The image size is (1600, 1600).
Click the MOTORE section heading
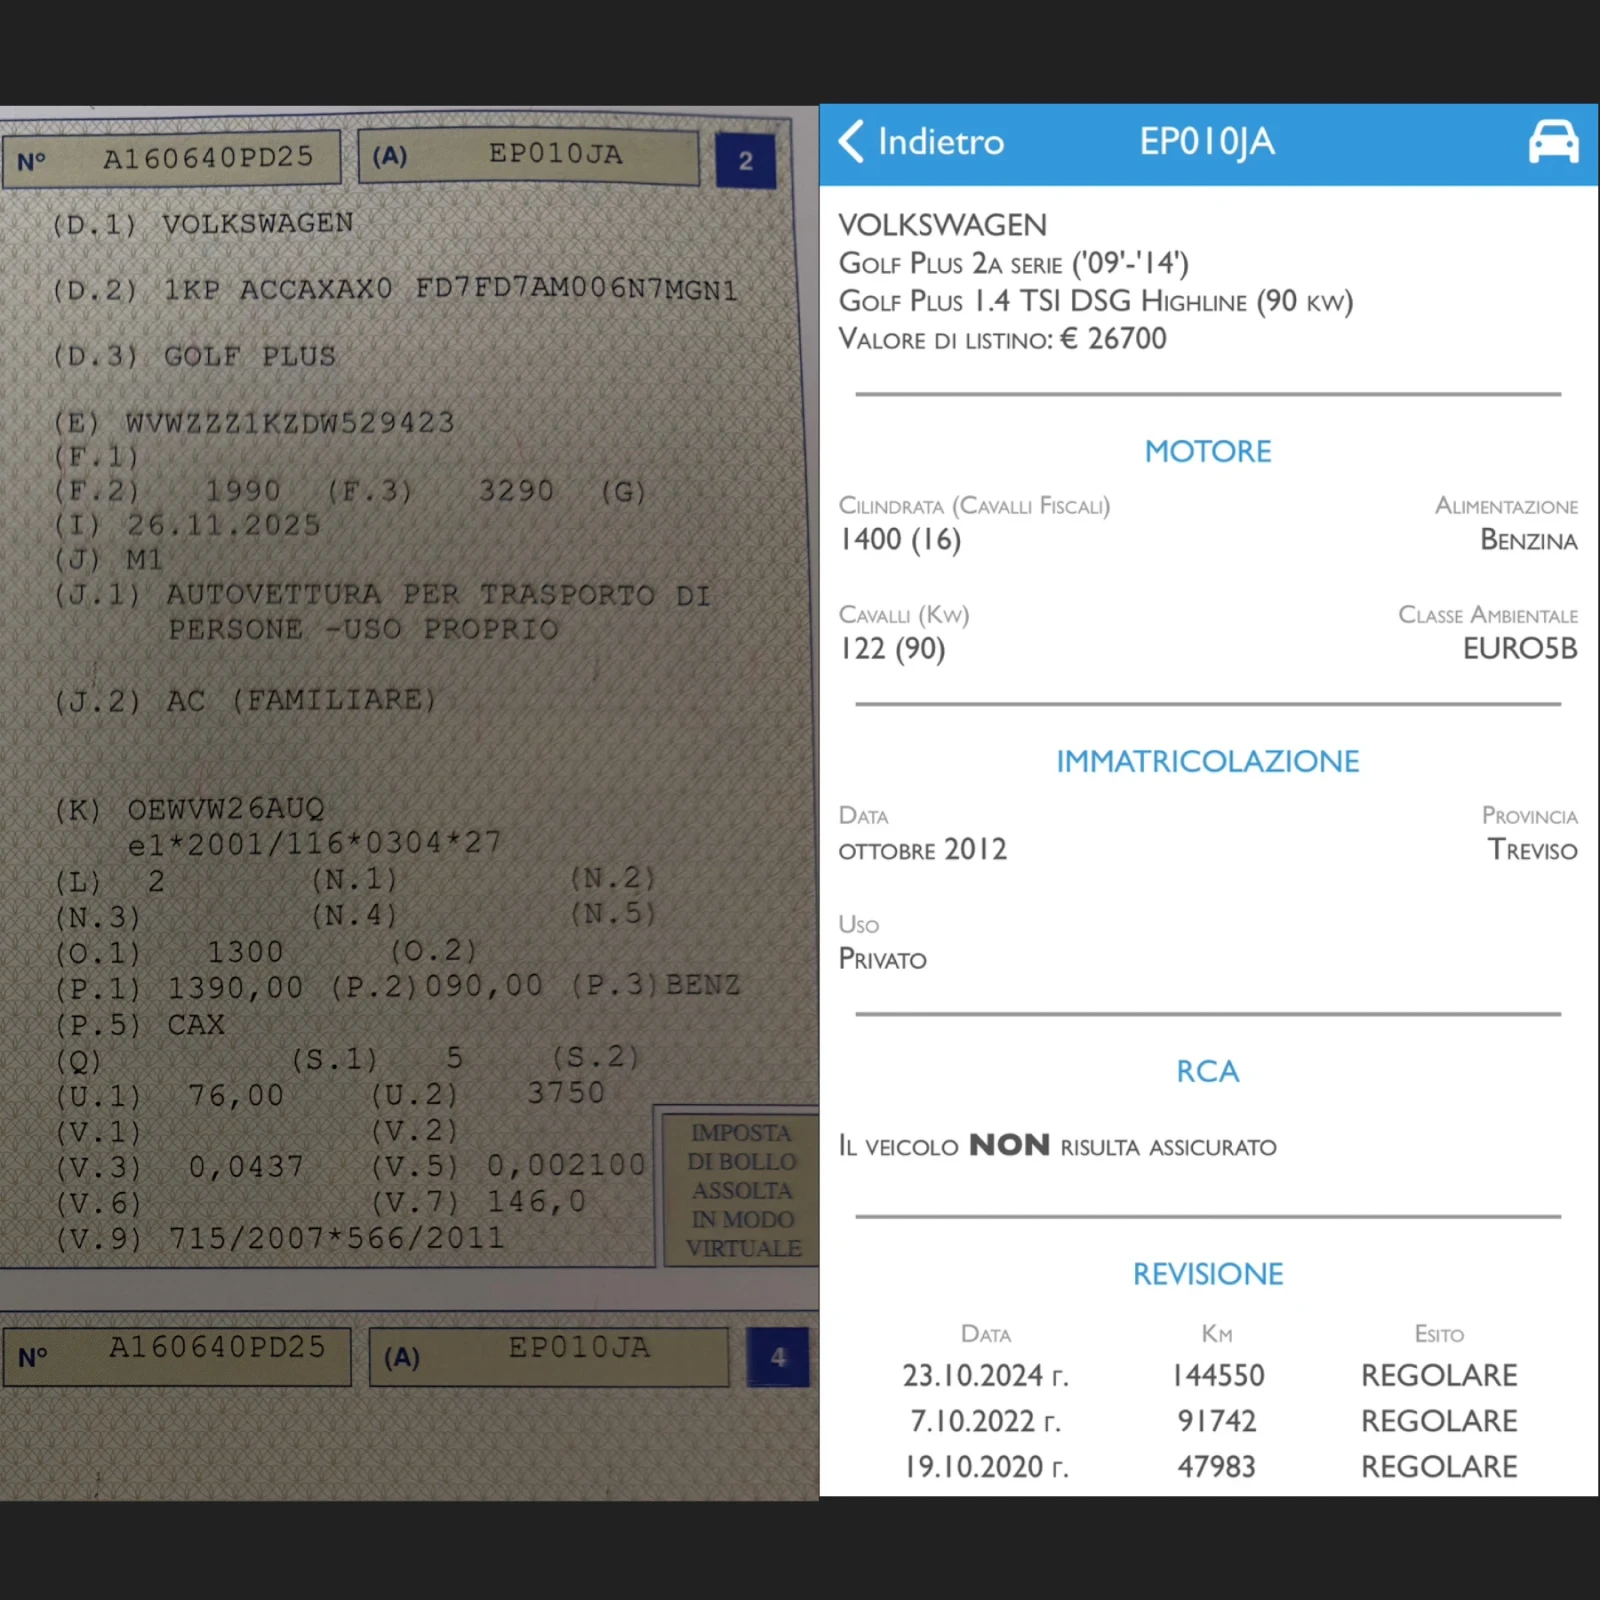[x=1207, y=451]
